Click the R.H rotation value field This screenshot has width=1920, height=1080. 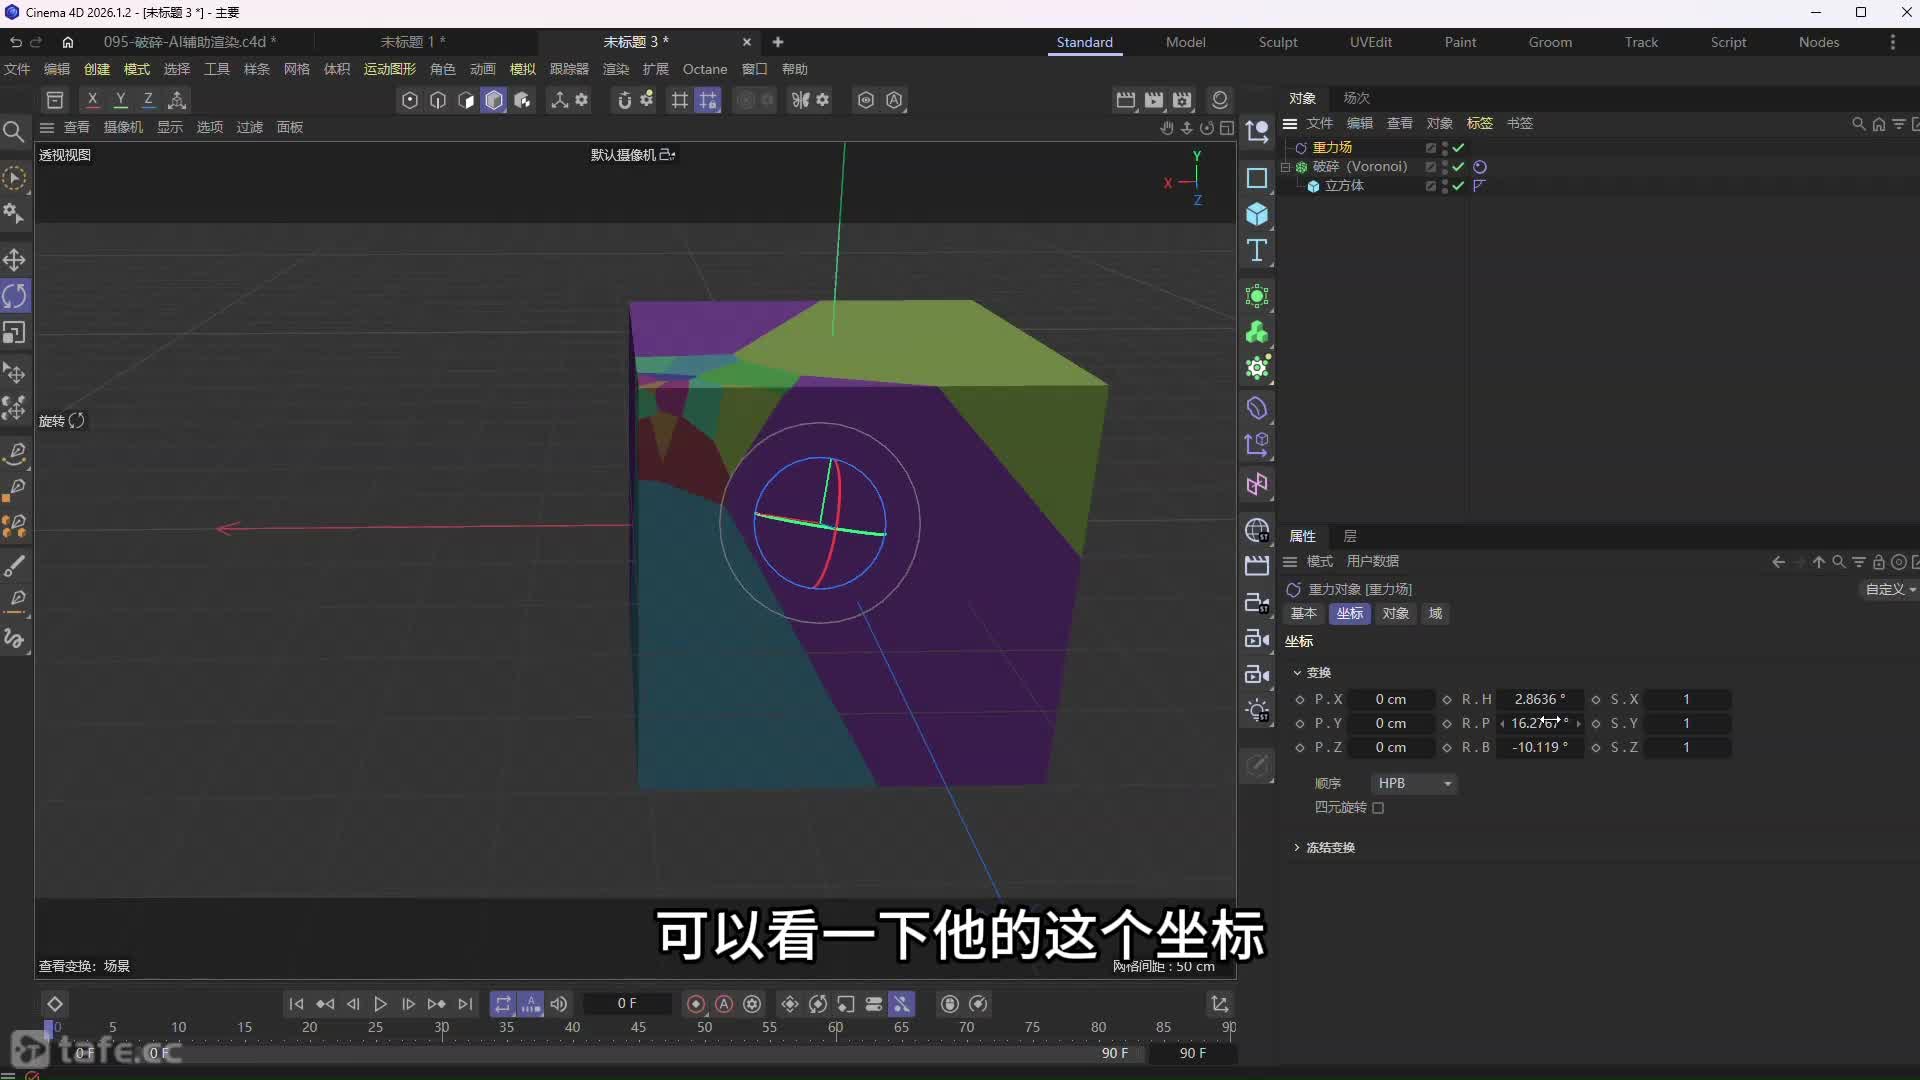(1539, 699)
